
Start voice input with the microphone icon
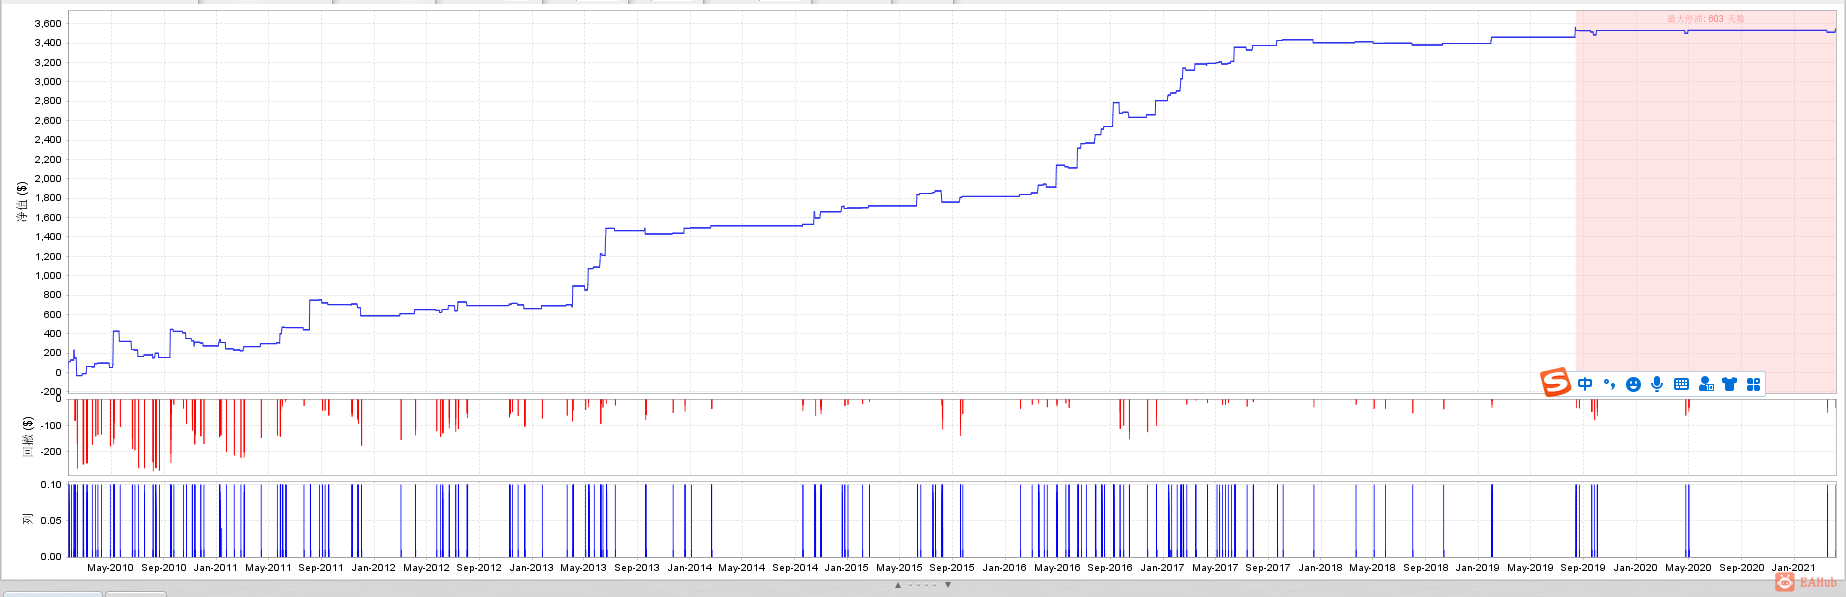[x=1657, y=384]
